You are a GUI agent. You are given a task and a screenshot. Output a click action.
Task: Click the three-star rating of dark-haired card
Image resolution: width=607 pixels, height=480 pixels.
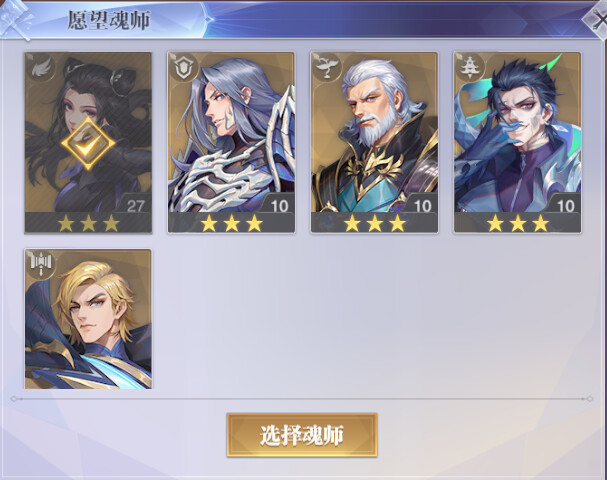pos(518,223)
